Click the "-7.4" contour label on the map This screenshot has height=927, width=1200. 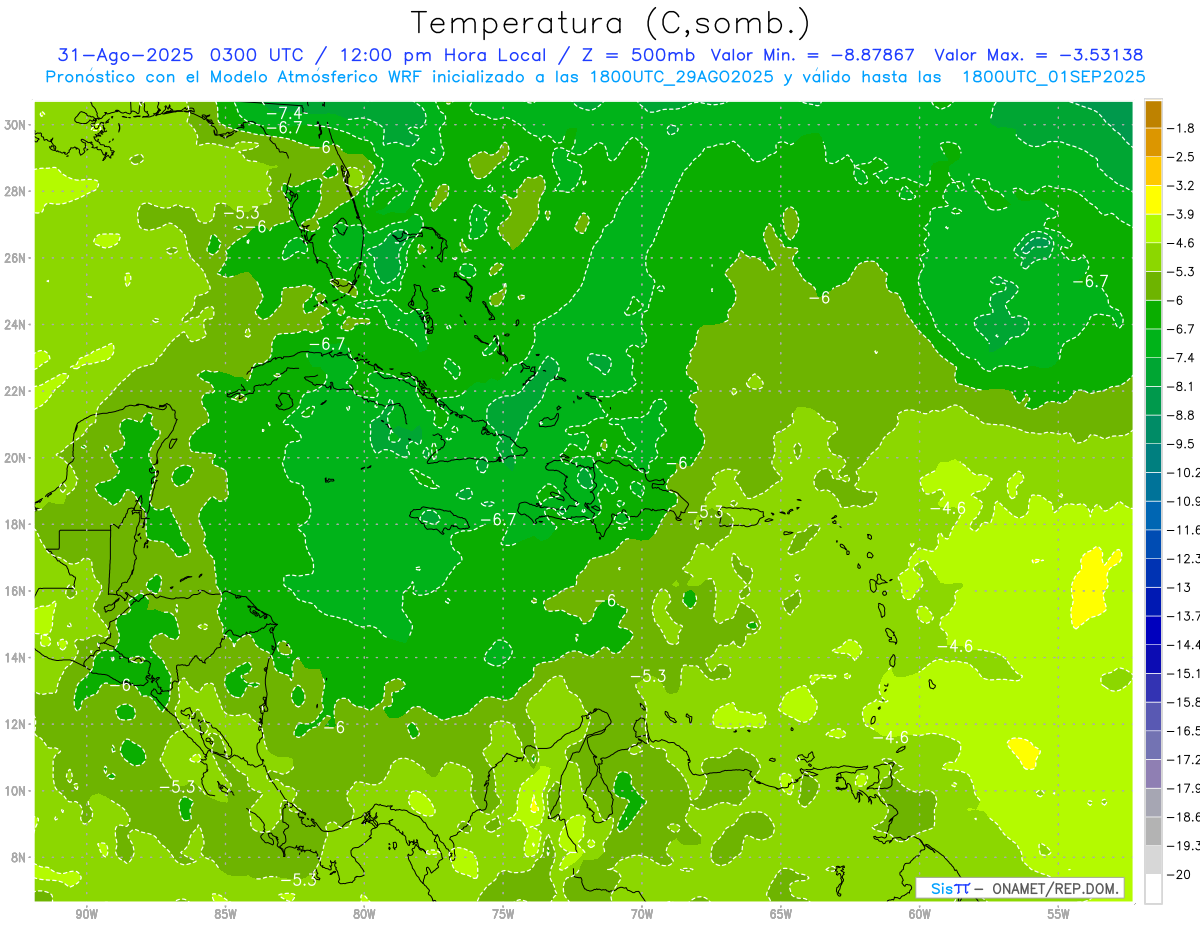coord(285,112)
